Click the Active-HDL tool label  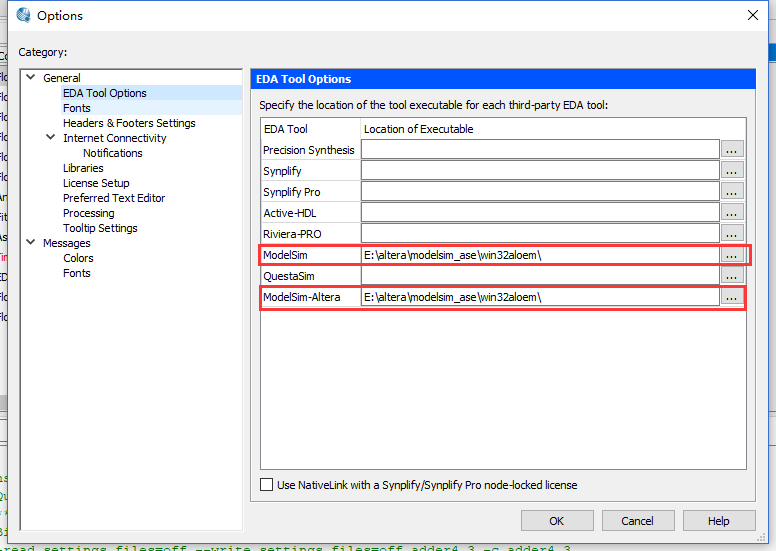pos(290,213)
